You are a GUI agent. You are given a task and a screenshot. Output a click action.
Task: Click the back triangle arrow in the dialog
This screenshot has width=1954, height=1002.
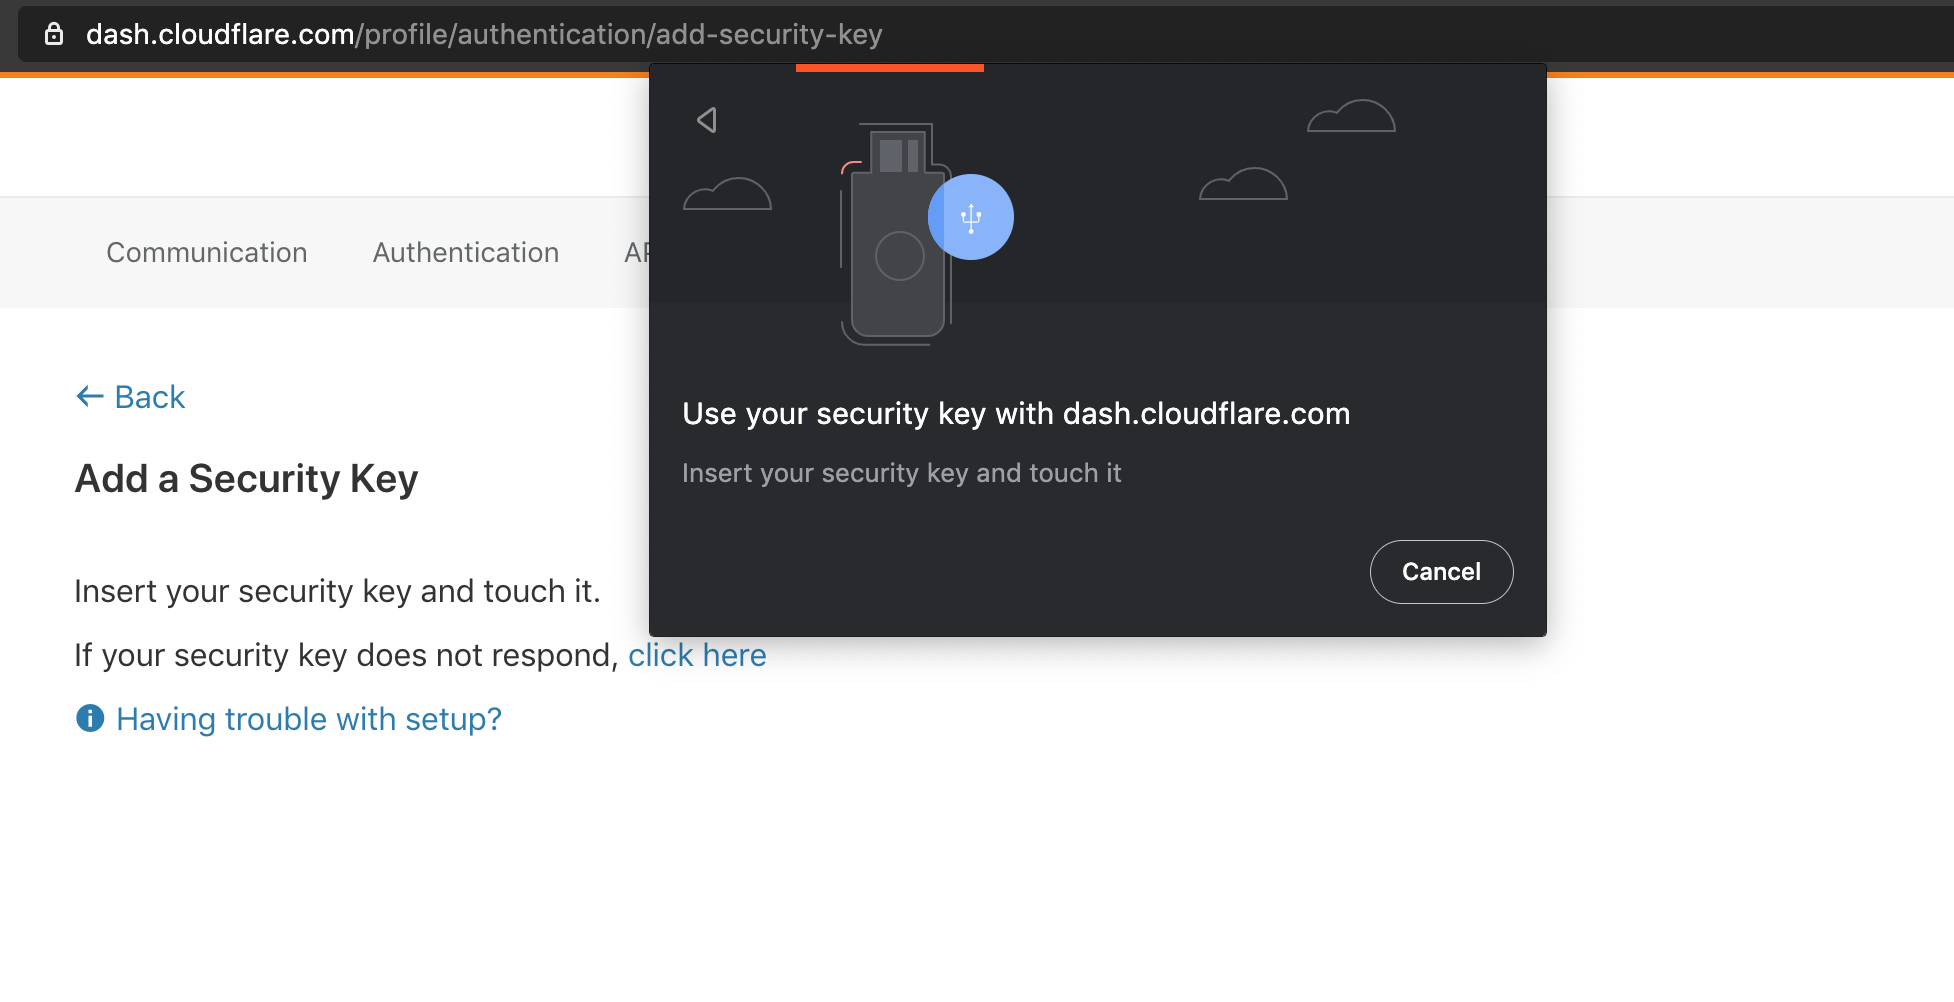pos(707,120)
